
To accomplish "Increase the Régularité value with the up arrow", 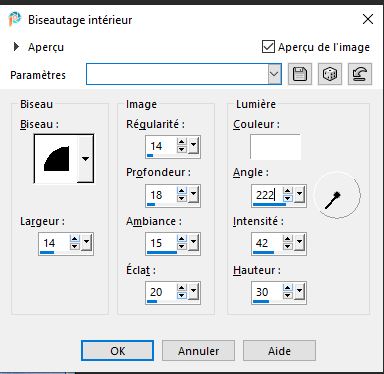I will [182, 142].
